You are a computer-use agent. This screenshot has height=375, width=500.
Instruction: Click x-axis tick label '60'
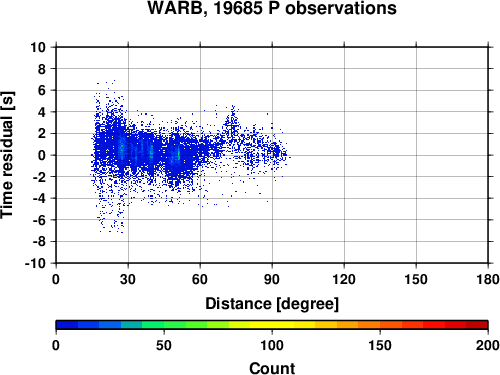pos(200,279)
